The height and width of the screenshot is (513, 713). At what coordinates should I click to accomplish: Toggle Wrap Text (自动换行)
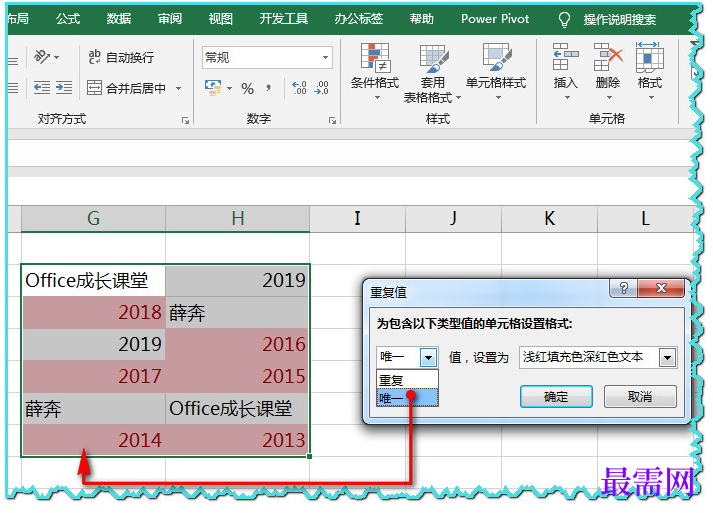(121, 57)
